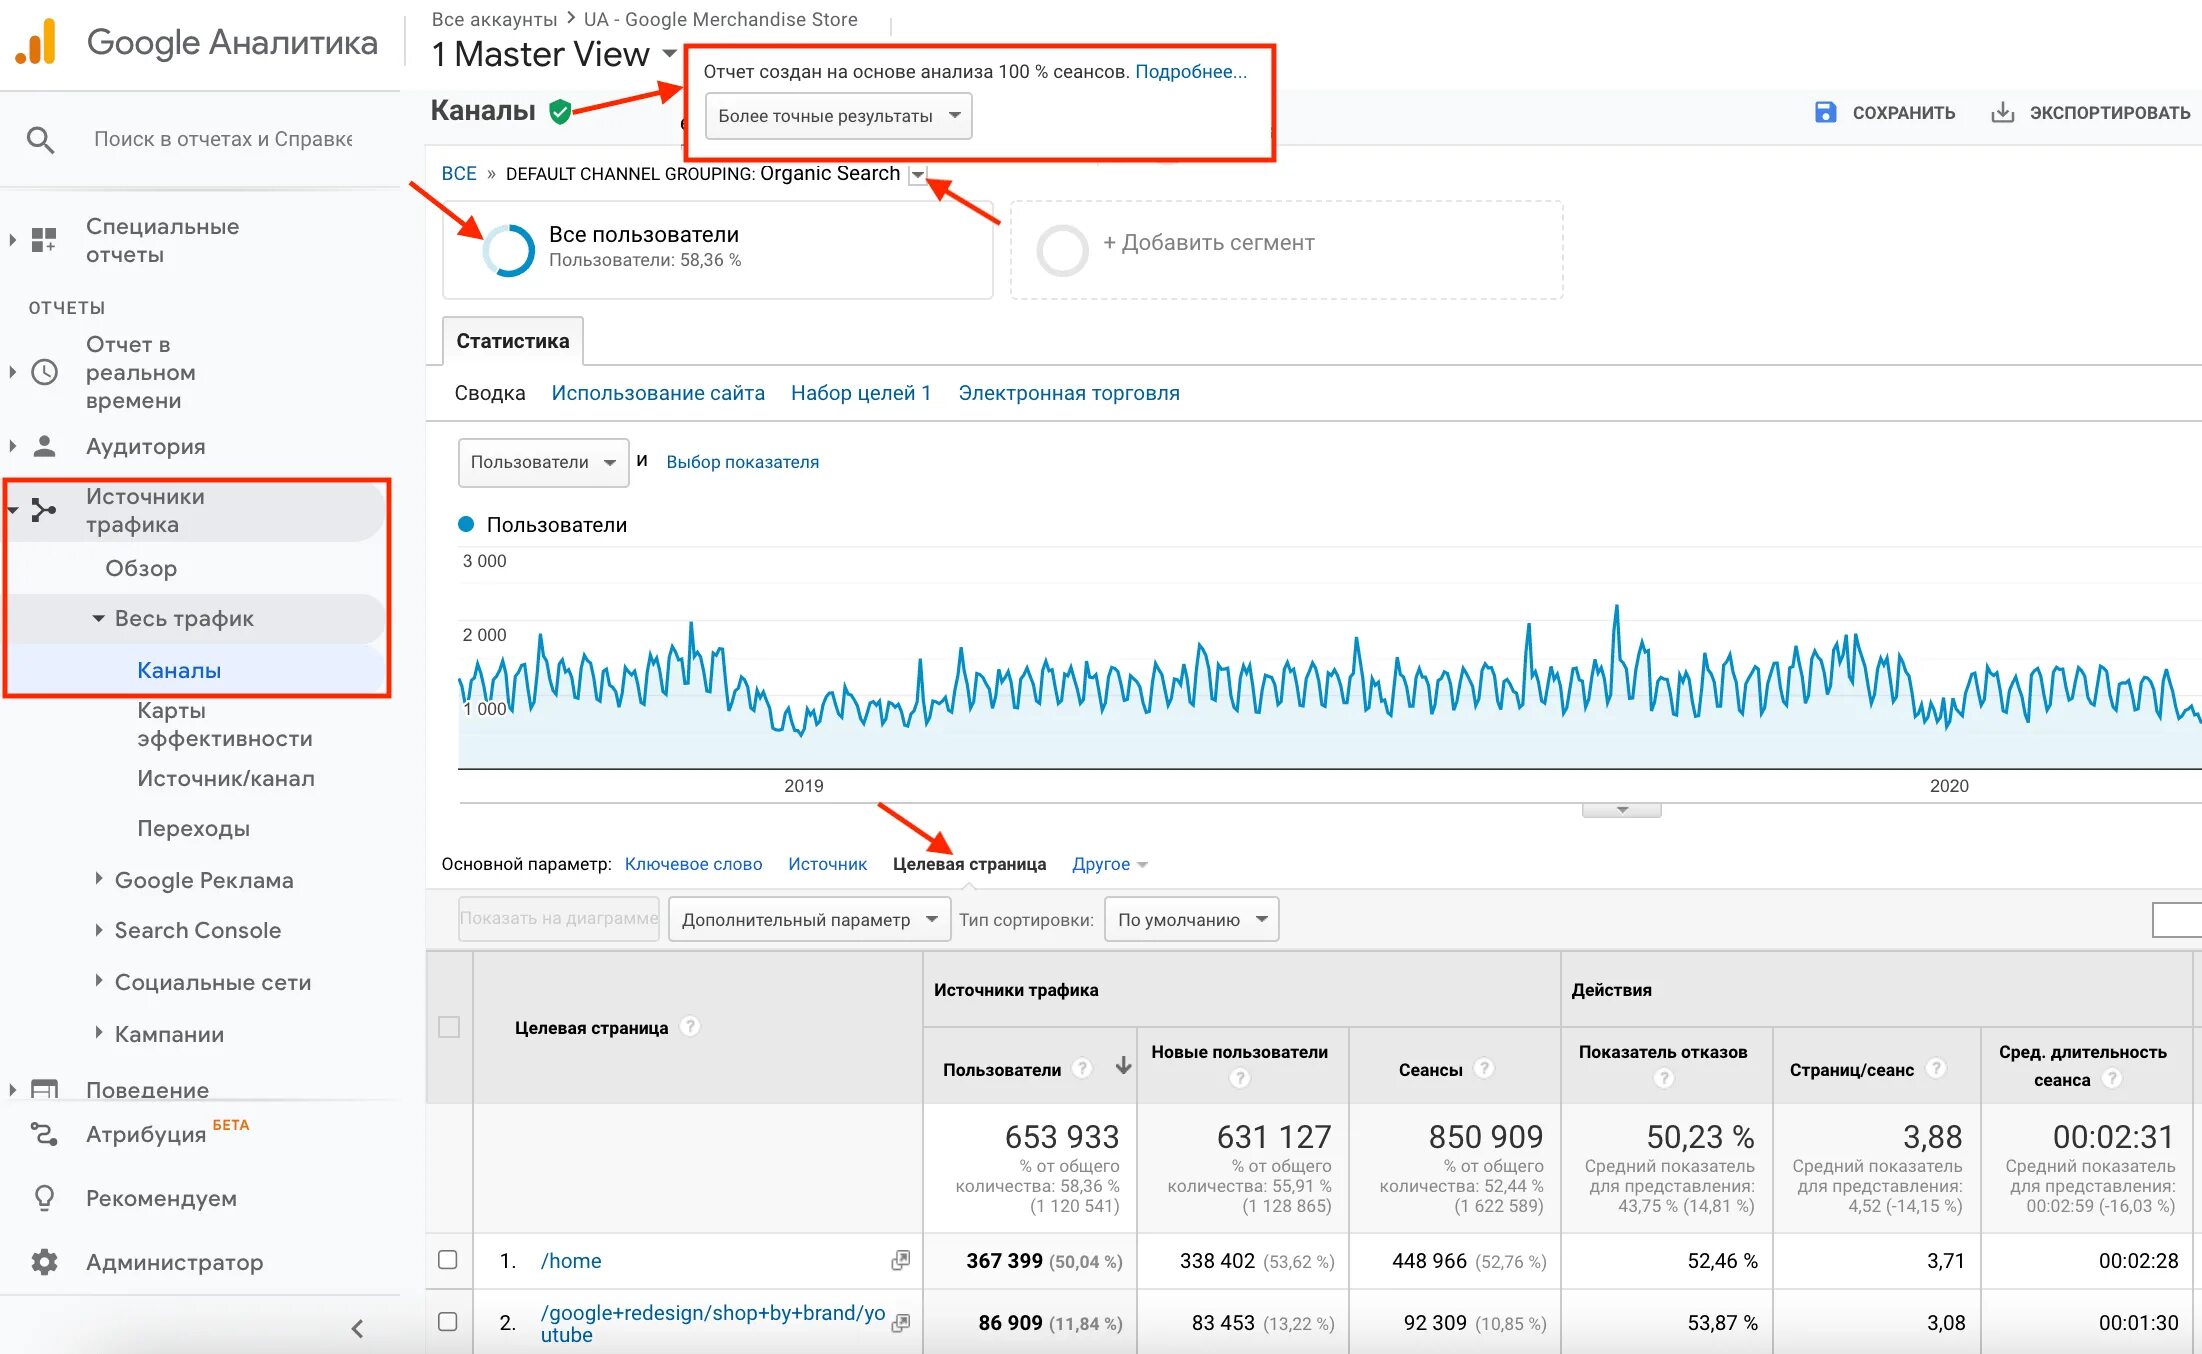Open /home page in new window icon
The image size is (2202, 1354).
(x=901, y=1260)
